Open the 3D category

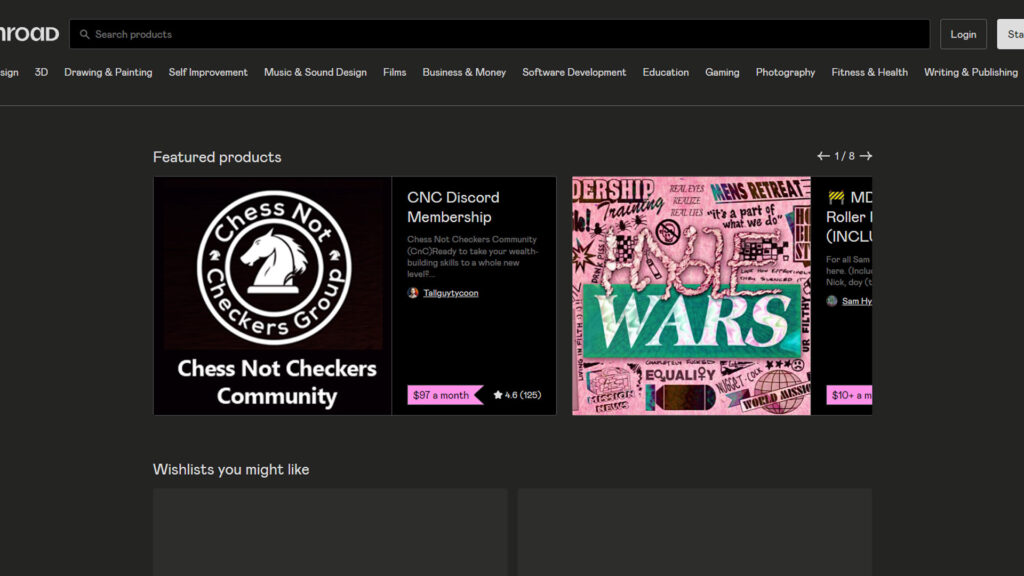[x=41, y=72]
